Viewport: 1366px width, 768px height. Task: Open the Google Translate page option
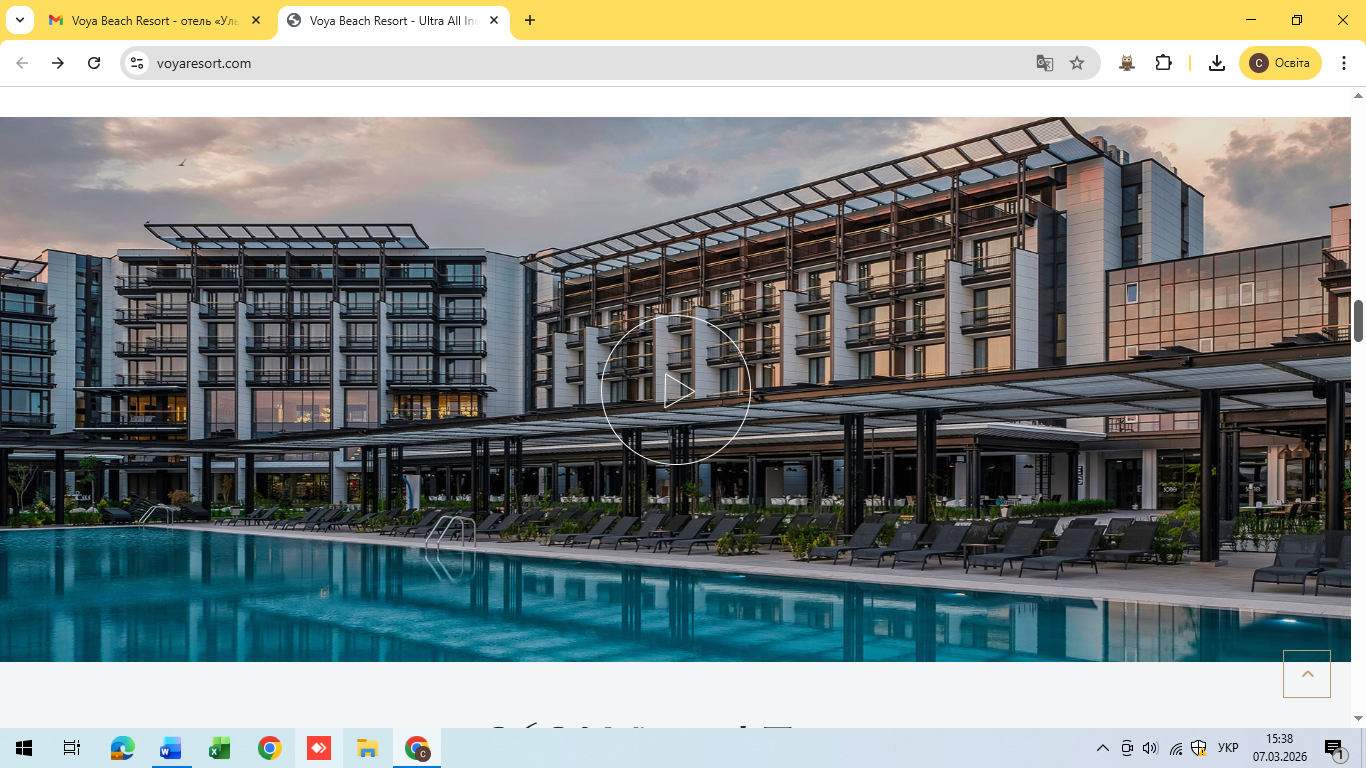(x=1045, y=63)
